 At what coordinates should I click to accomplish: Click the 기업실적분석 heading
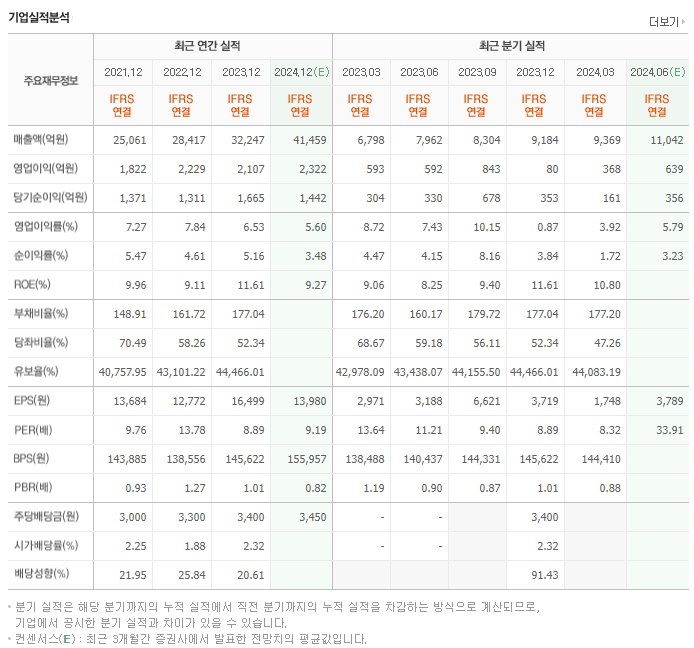(39, 17)
